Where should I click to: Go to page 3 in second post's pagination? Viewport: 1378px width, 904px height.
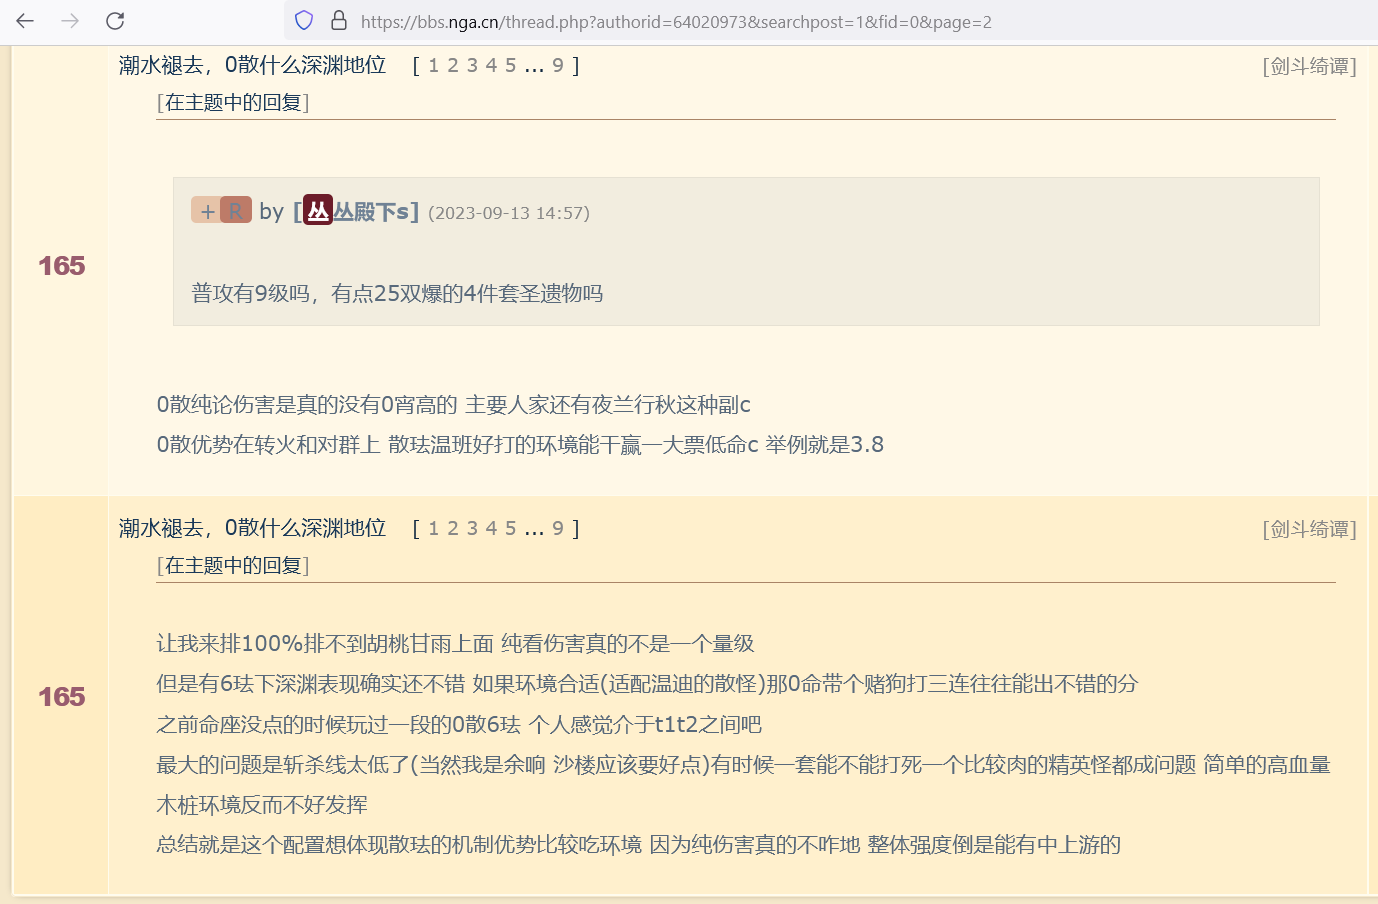[472, 529]
